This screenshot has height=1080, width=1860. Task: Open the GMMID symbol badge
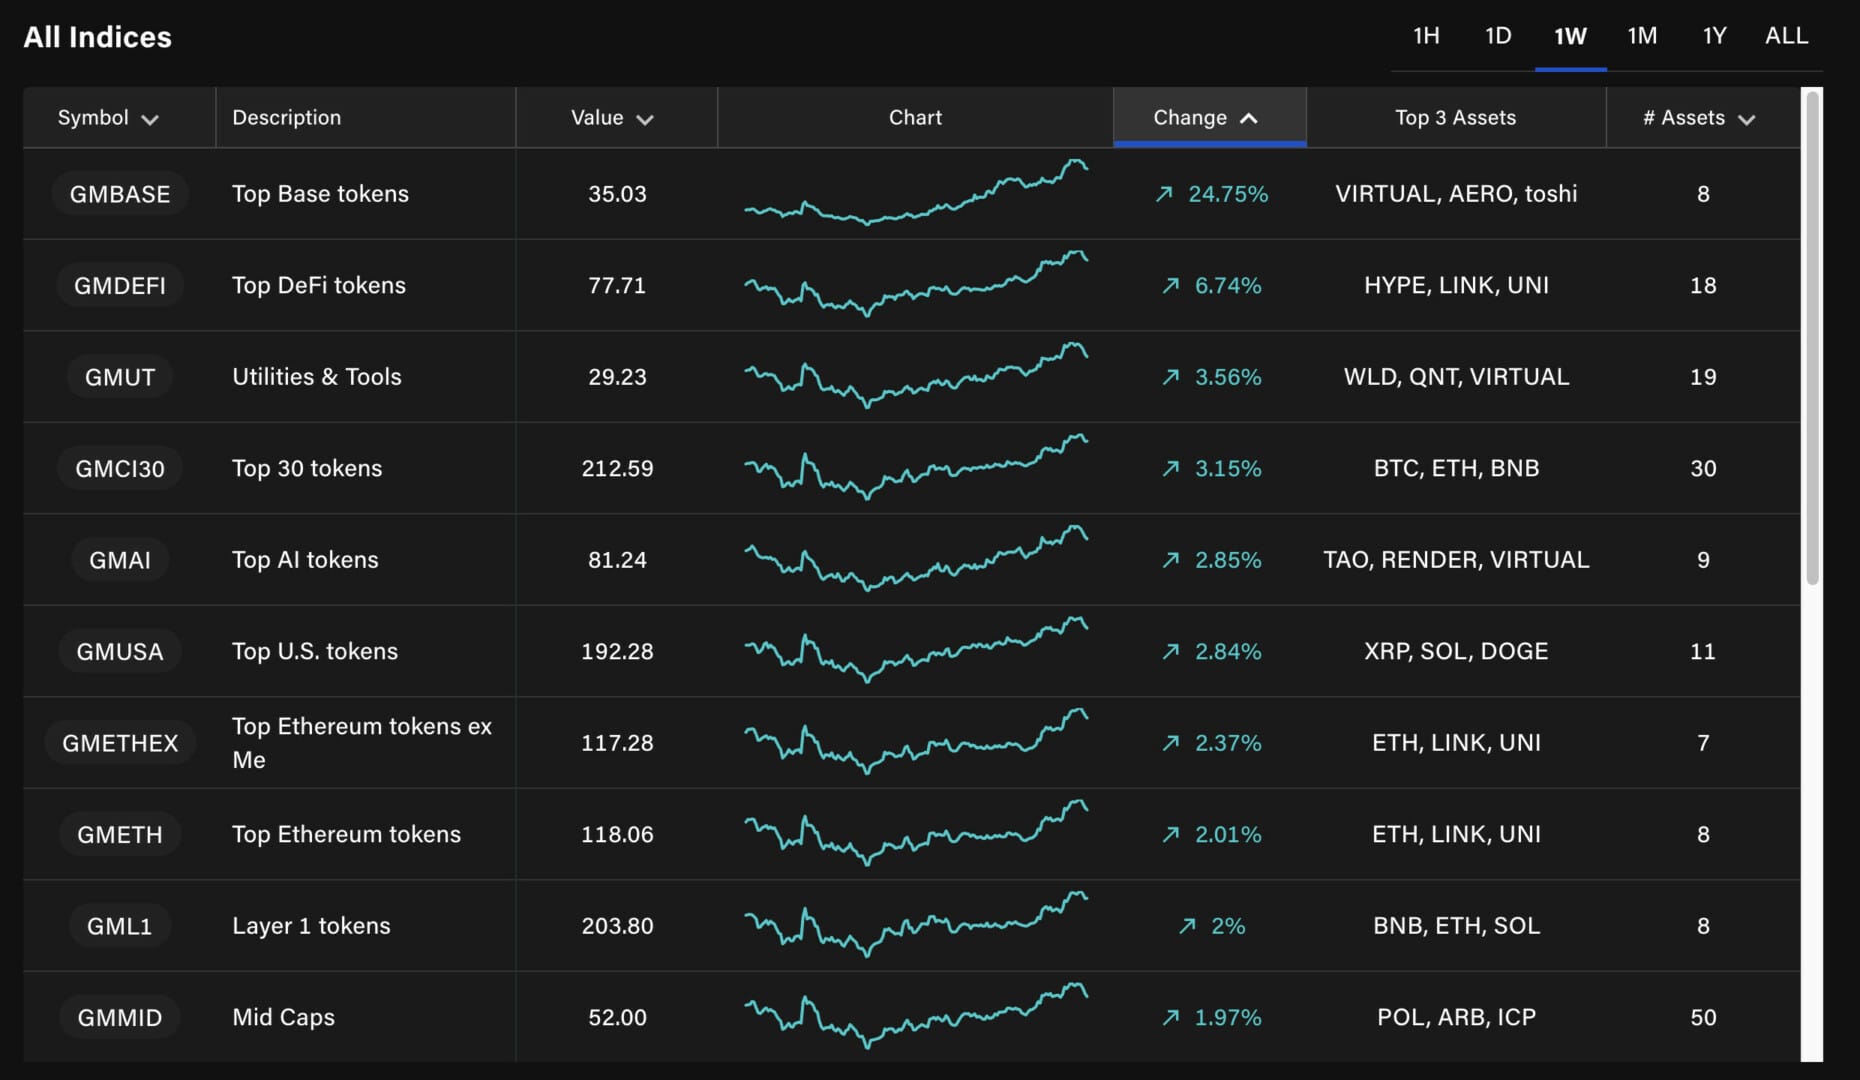[120, 1017]
